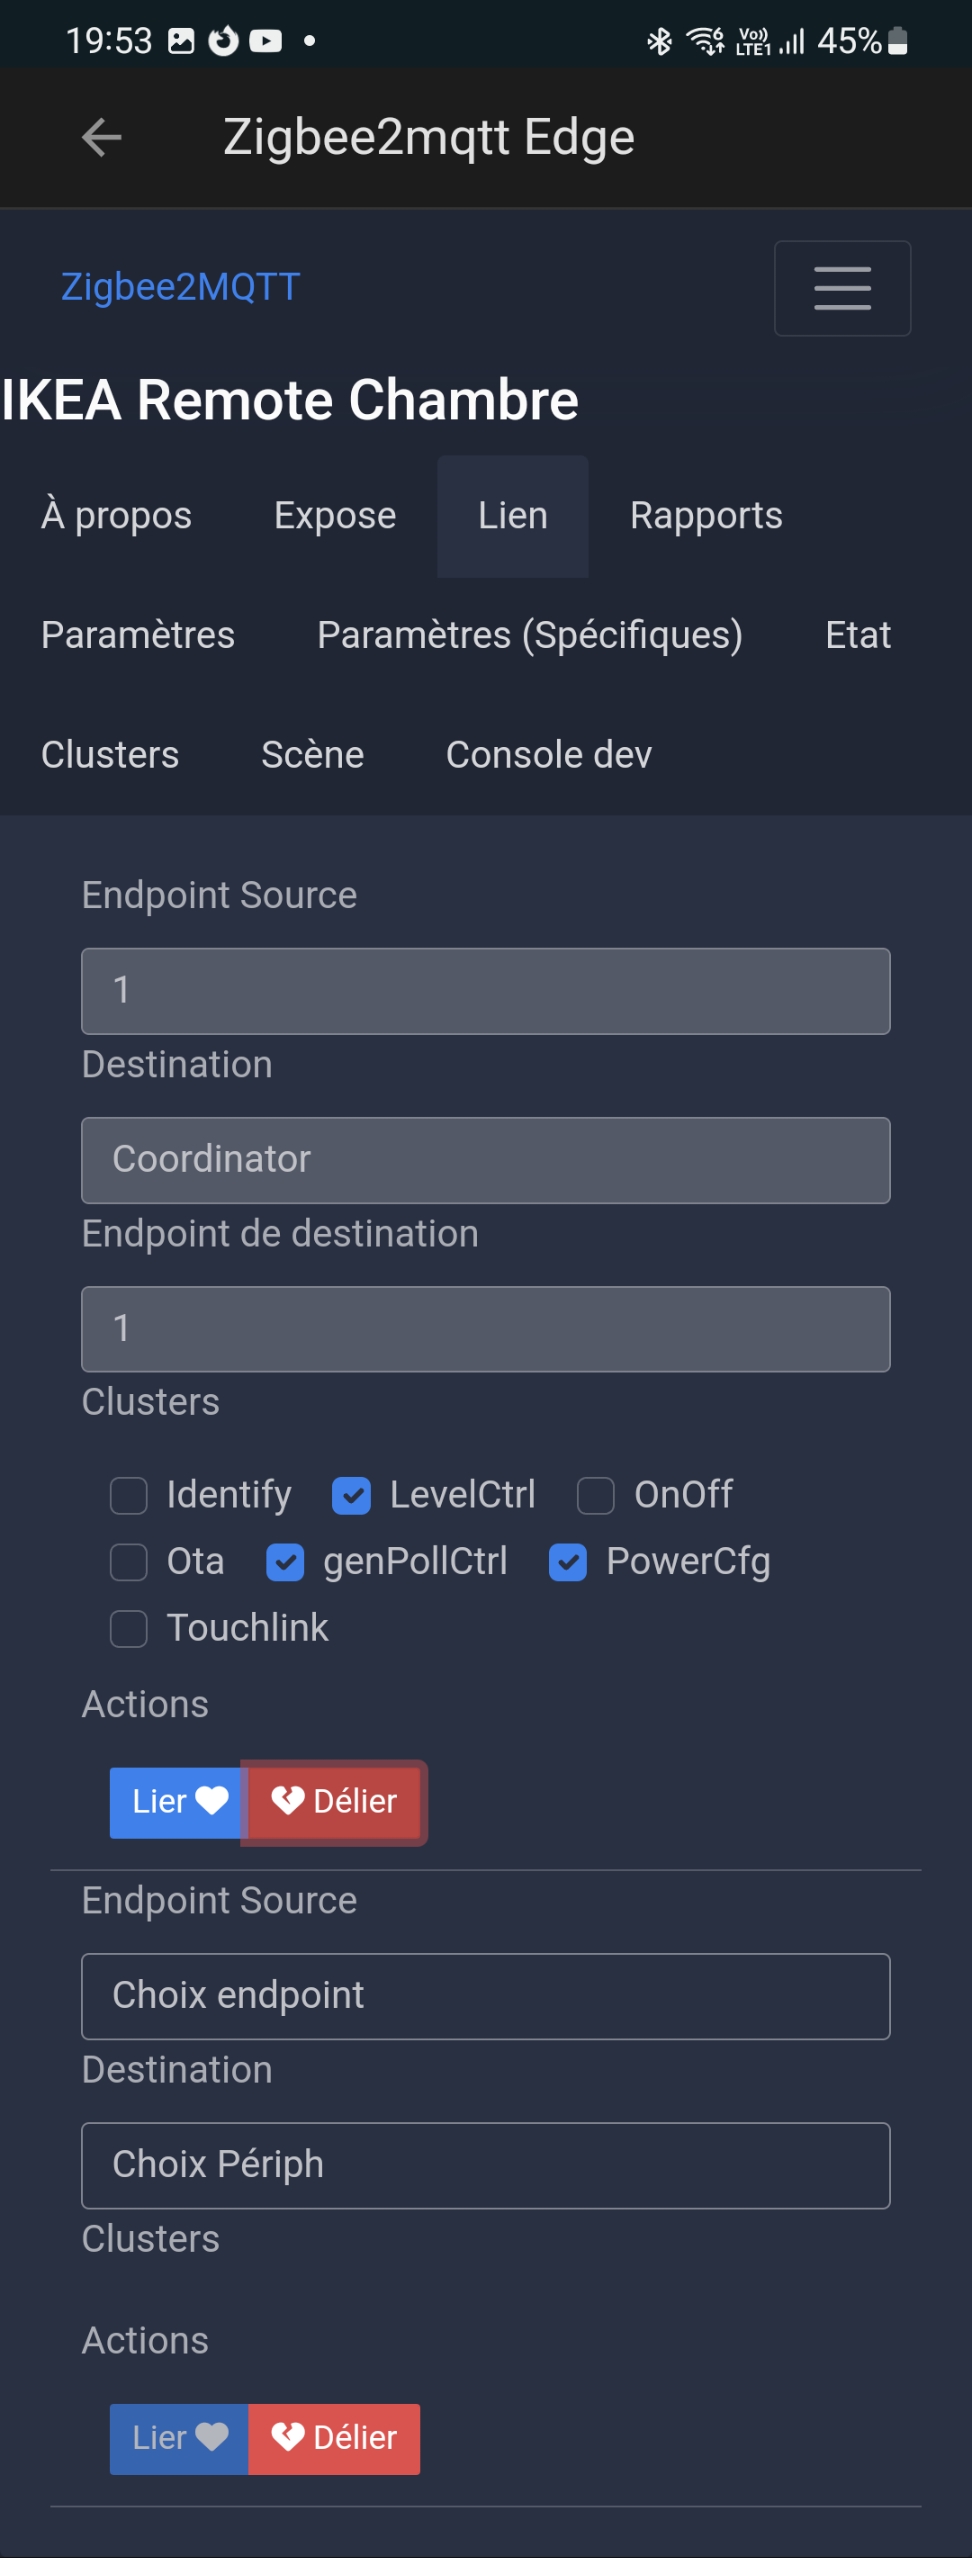Enable the Touchlink cluster checkbox

129,1628
